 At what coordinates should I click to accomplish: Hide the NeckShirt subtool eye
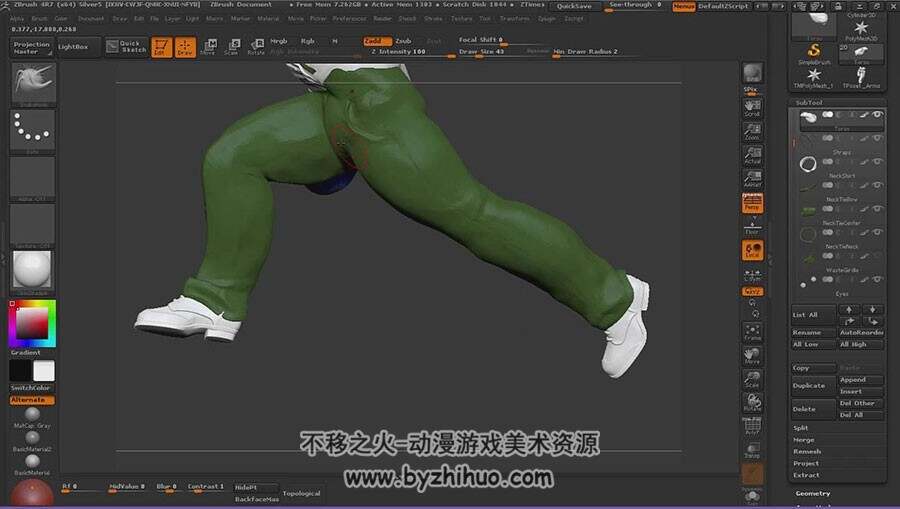[877, 162]
